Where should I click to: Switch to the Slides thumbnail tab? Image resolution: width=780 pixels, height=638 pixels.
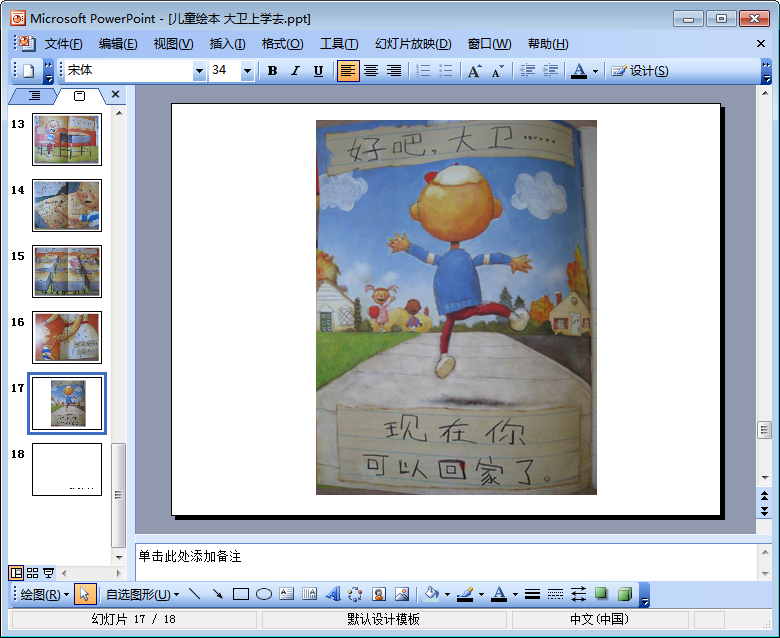pyautogui.click(x=79, y=95)
